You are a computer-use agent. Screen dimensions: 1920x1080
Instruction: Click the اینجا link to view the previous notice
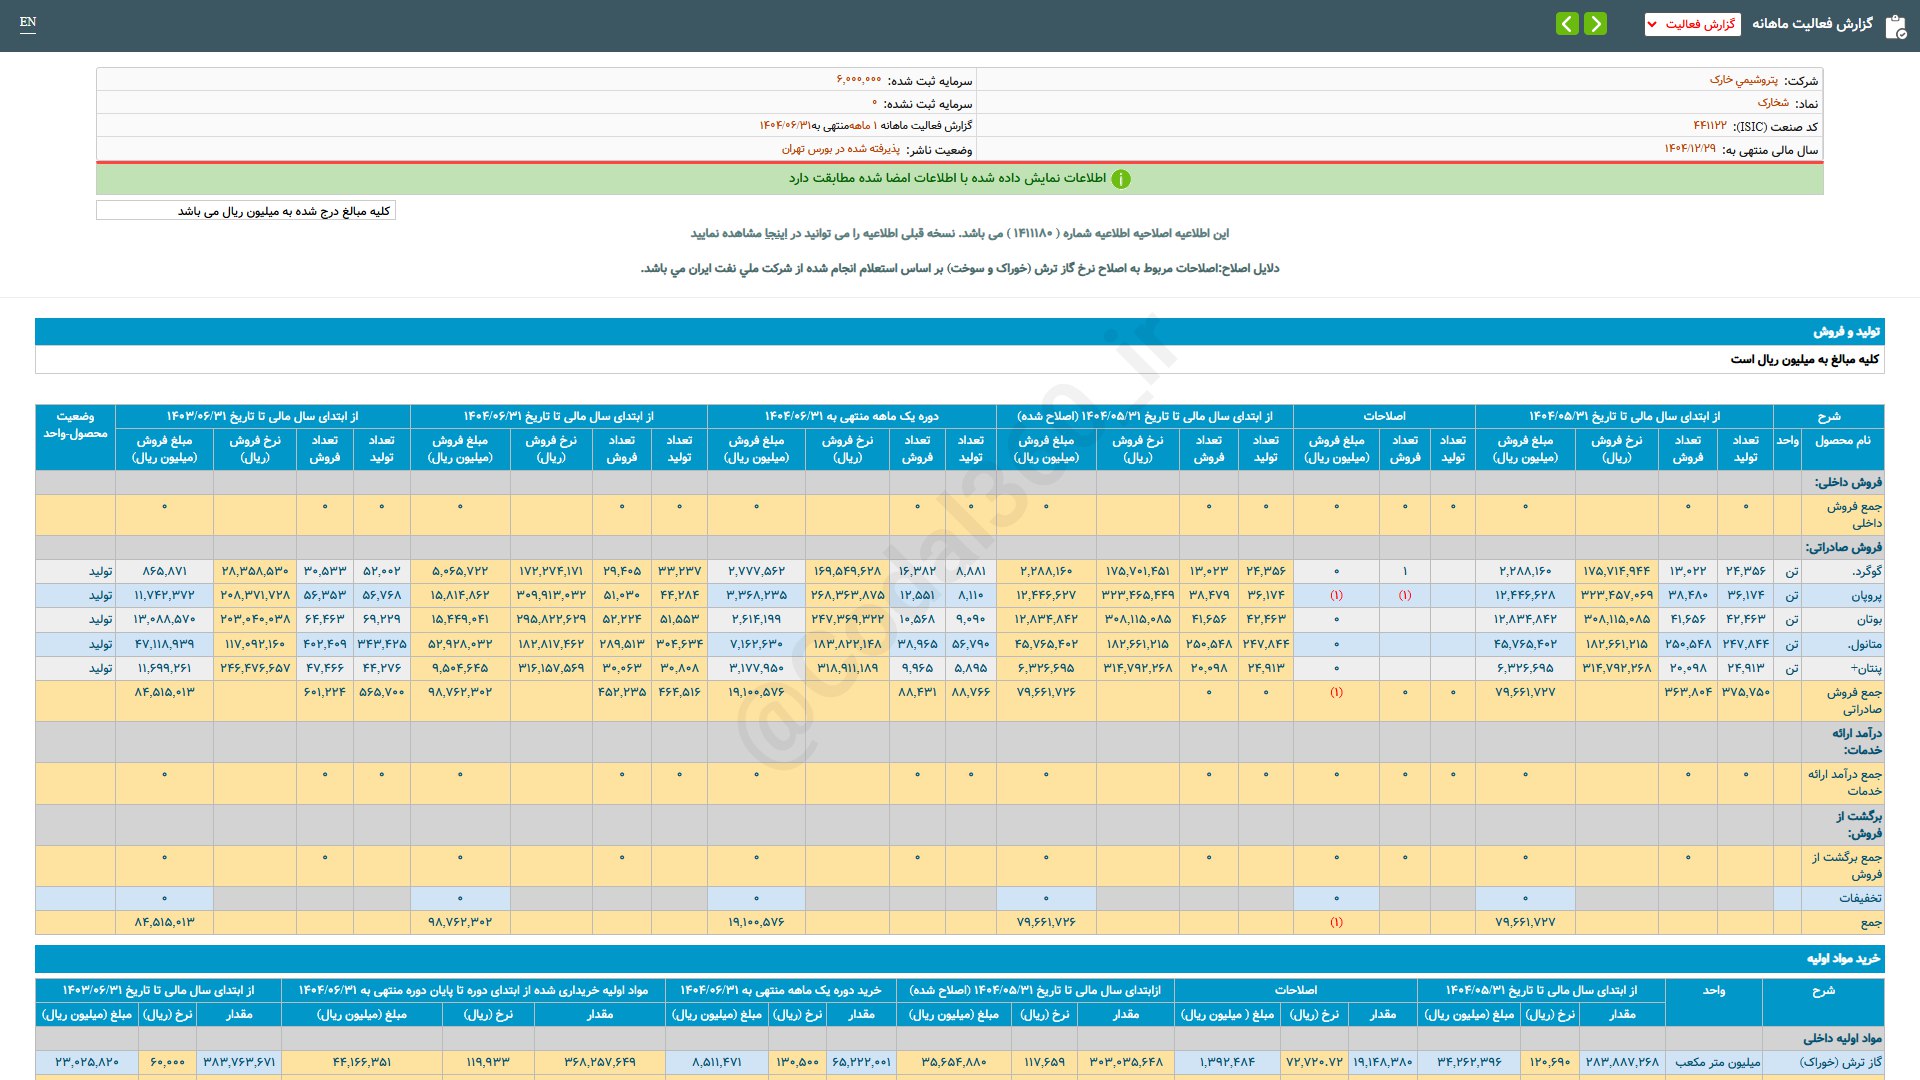(x=776, y=233)
